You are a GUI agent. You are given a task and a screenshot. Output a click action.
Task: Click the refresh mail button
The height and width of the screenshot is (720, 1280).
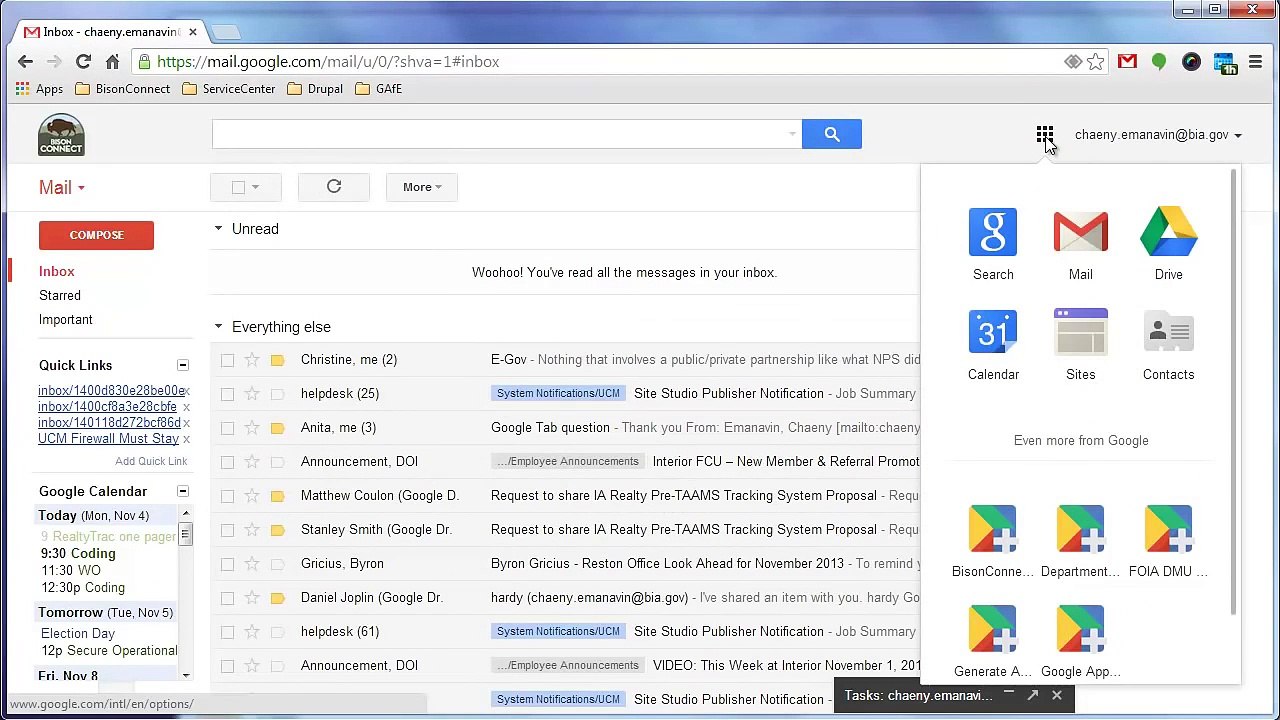334,187
